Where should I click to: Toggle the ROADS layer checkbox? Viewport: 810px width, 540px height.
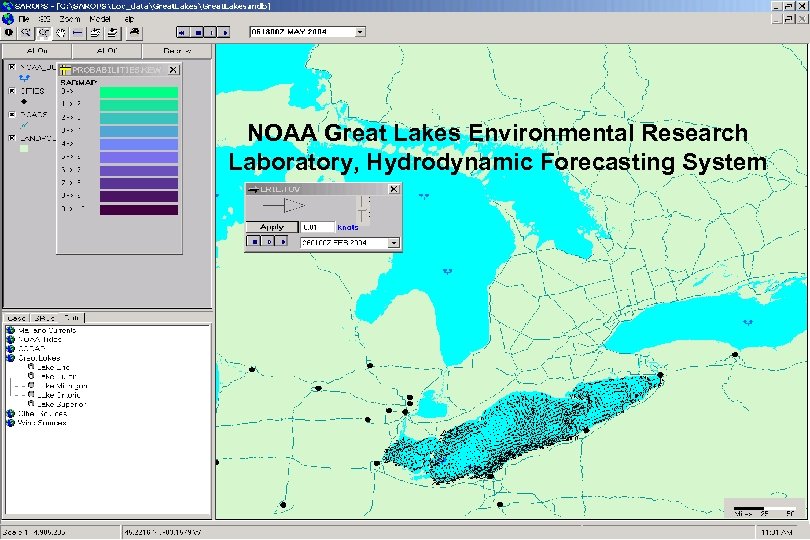(12, 113)
